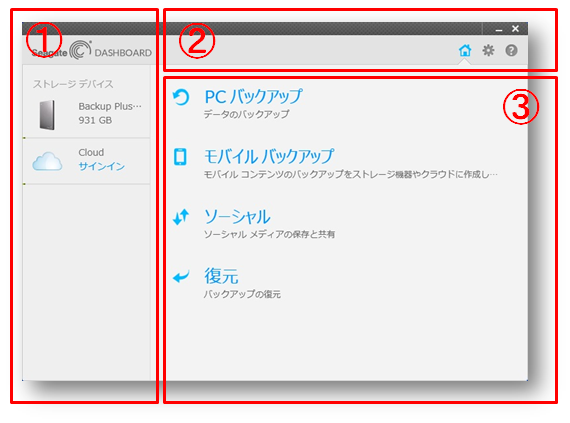Click the Seagate swirl logo
This screenshot has height=423, width=570.
[x=80, y=50]
